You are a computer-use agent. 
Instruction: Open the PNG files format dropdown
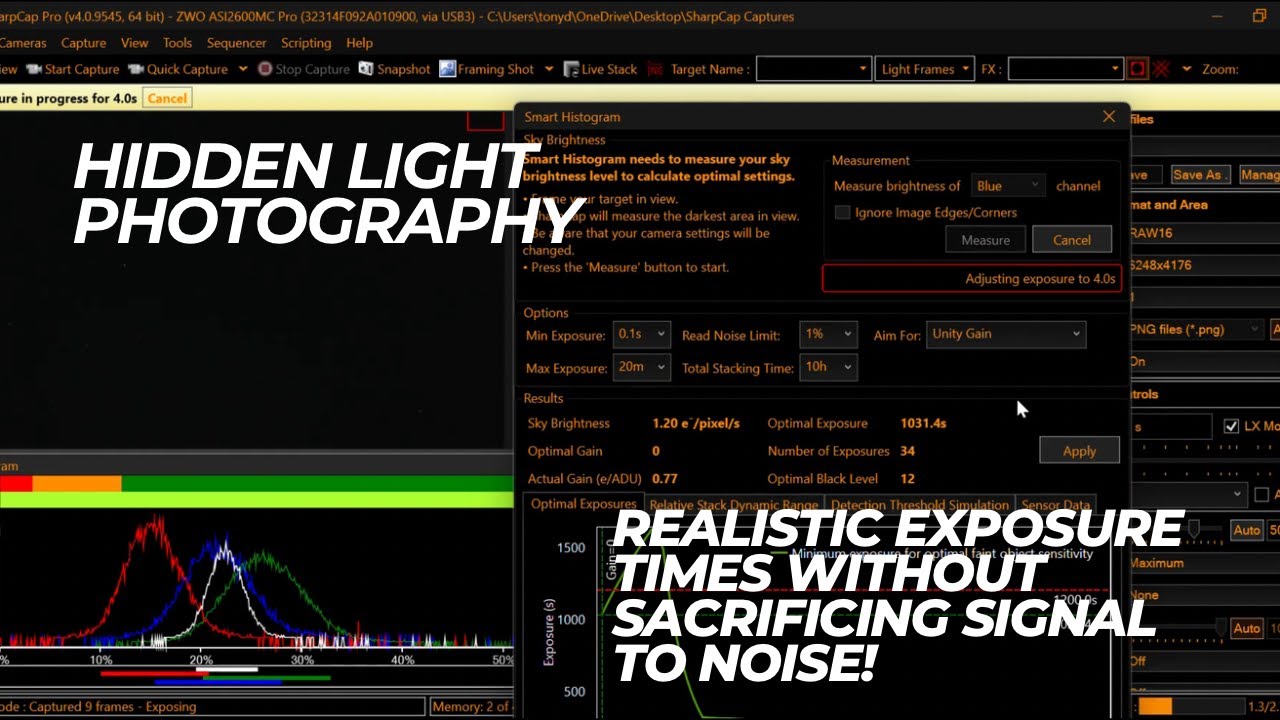pos(1196,329)
